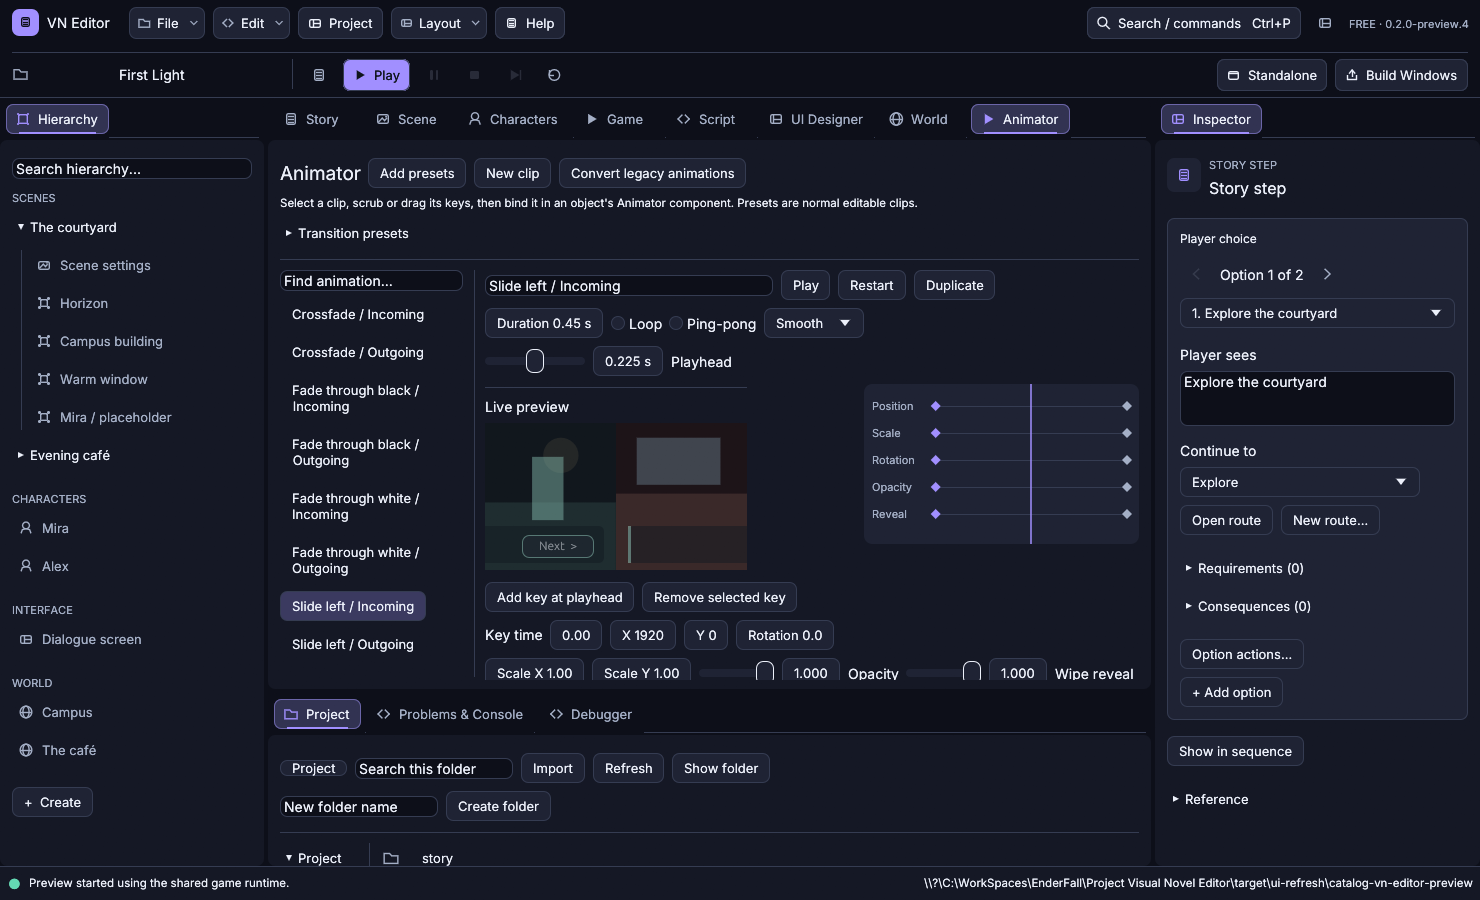Open the Edit menu

click(252, 23)
